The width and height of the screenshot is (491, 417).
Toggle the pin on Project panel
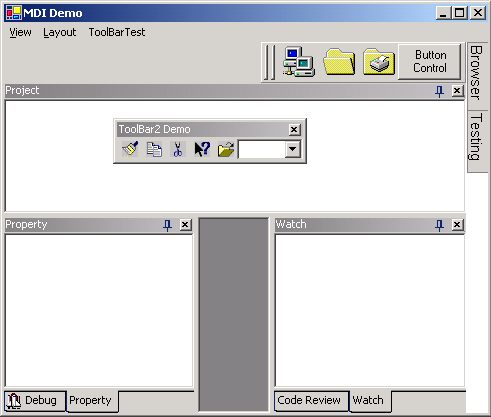pos(440,91)
